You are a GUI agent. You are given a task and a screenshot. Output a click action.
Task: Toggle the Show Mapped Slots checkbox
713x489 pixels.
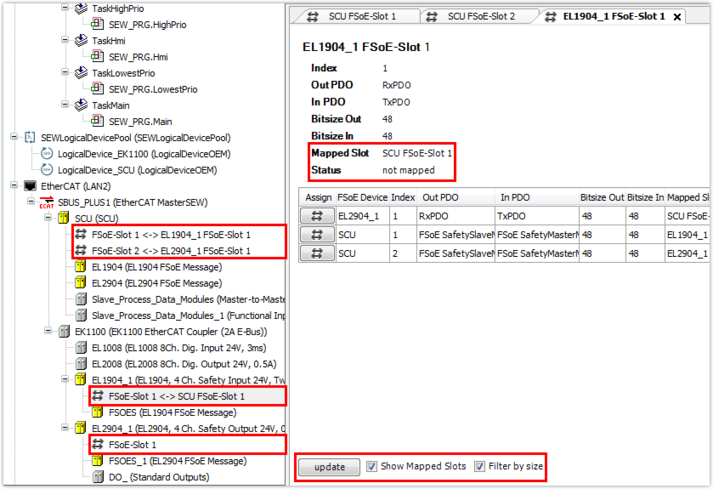coord(372,467)
